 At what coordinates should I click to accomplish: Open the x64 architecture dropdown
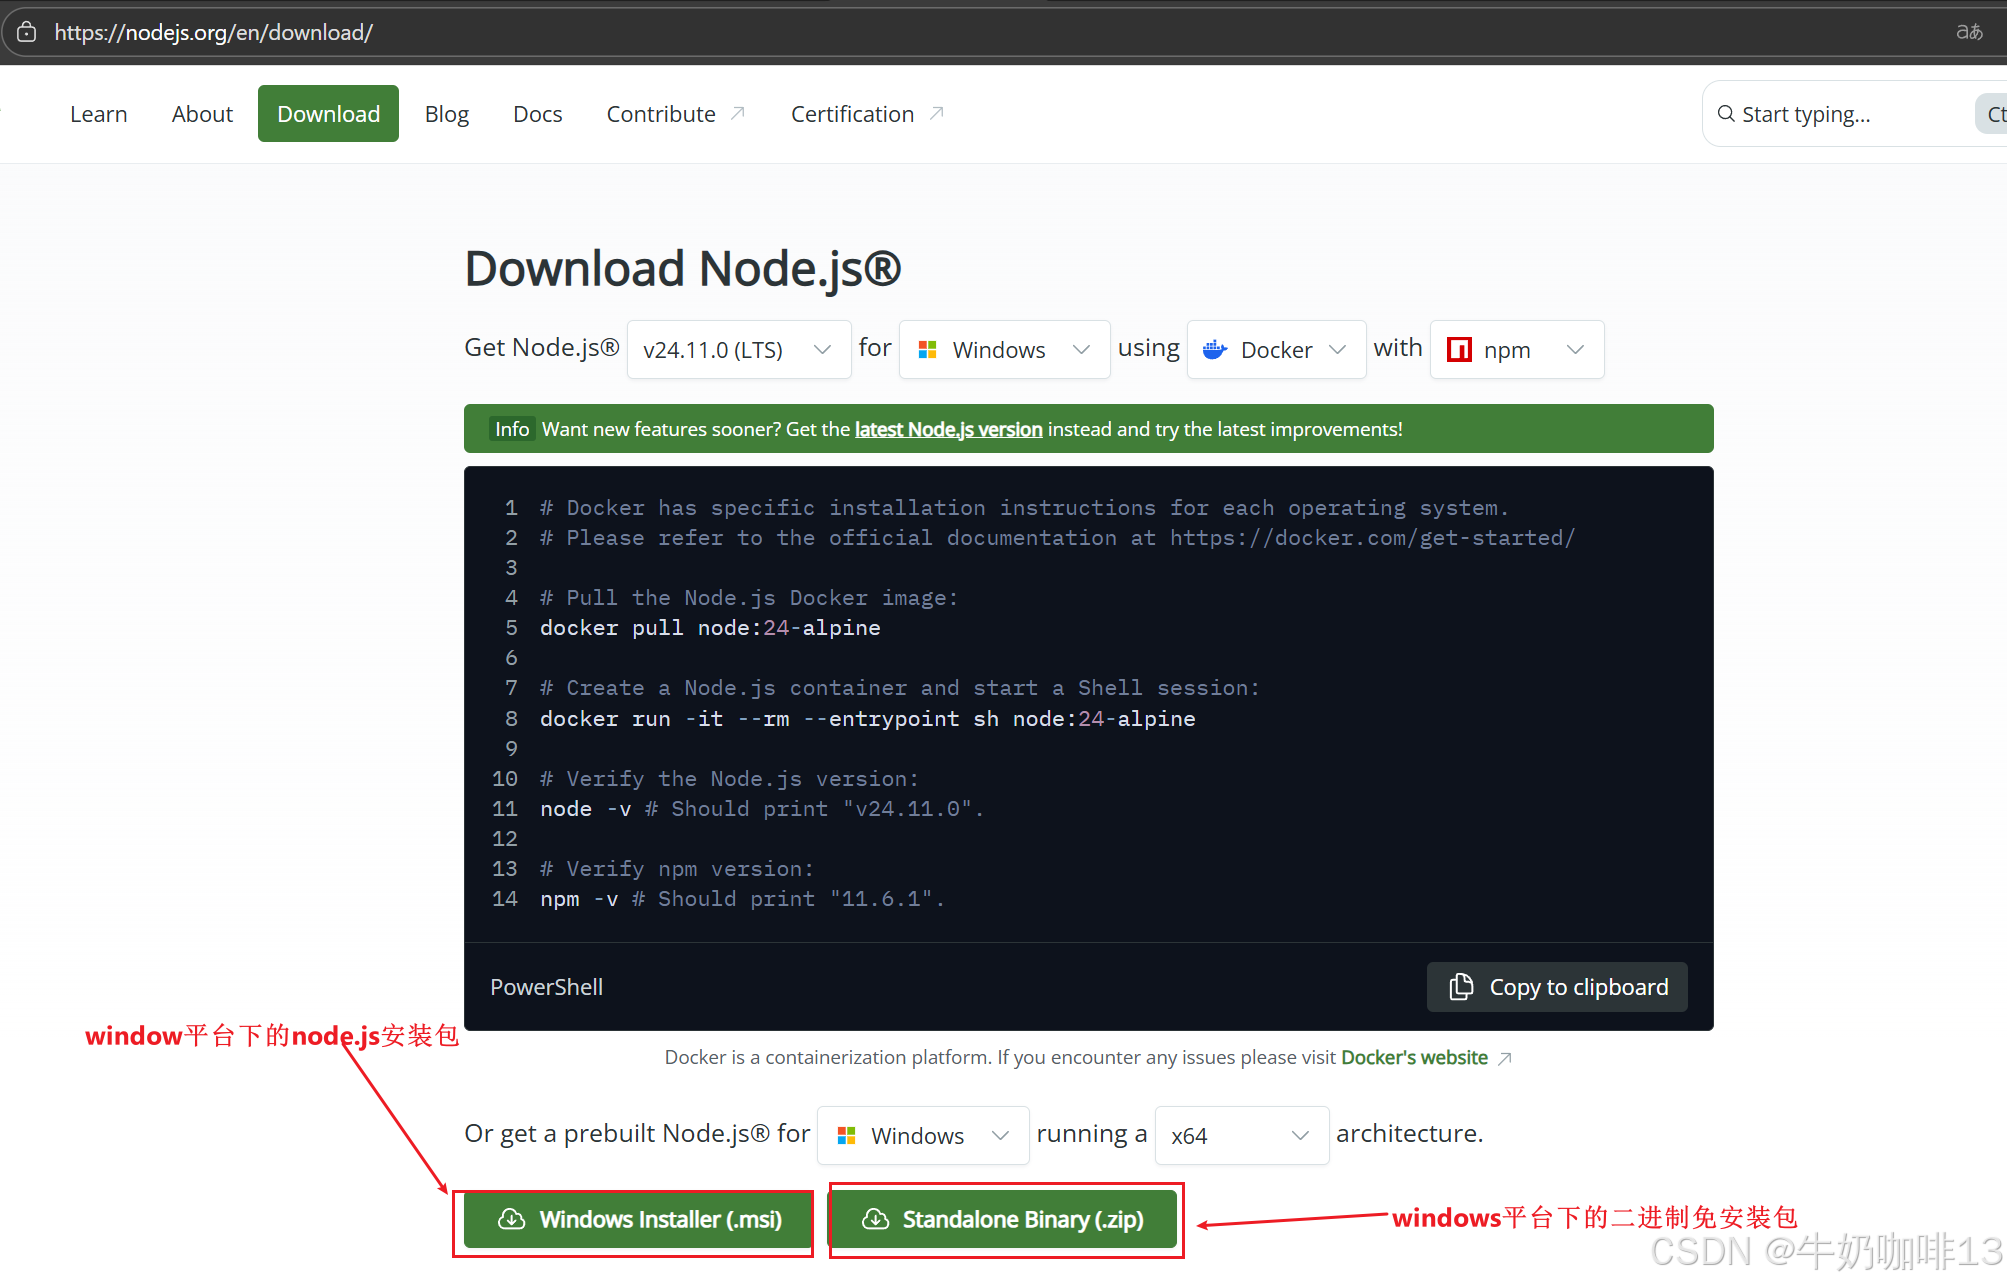click(x=1240, y=1136)
